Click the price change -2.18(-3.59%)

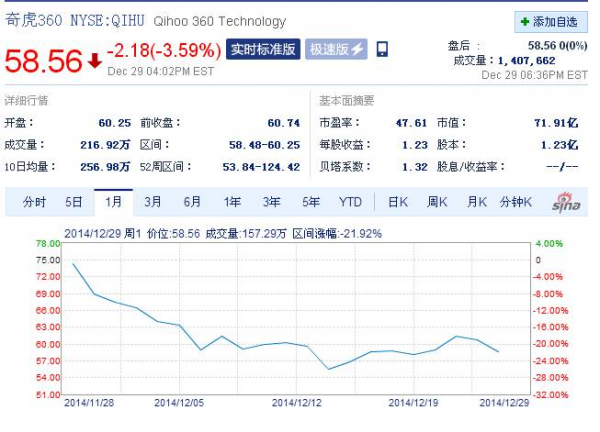pos(164,51)
